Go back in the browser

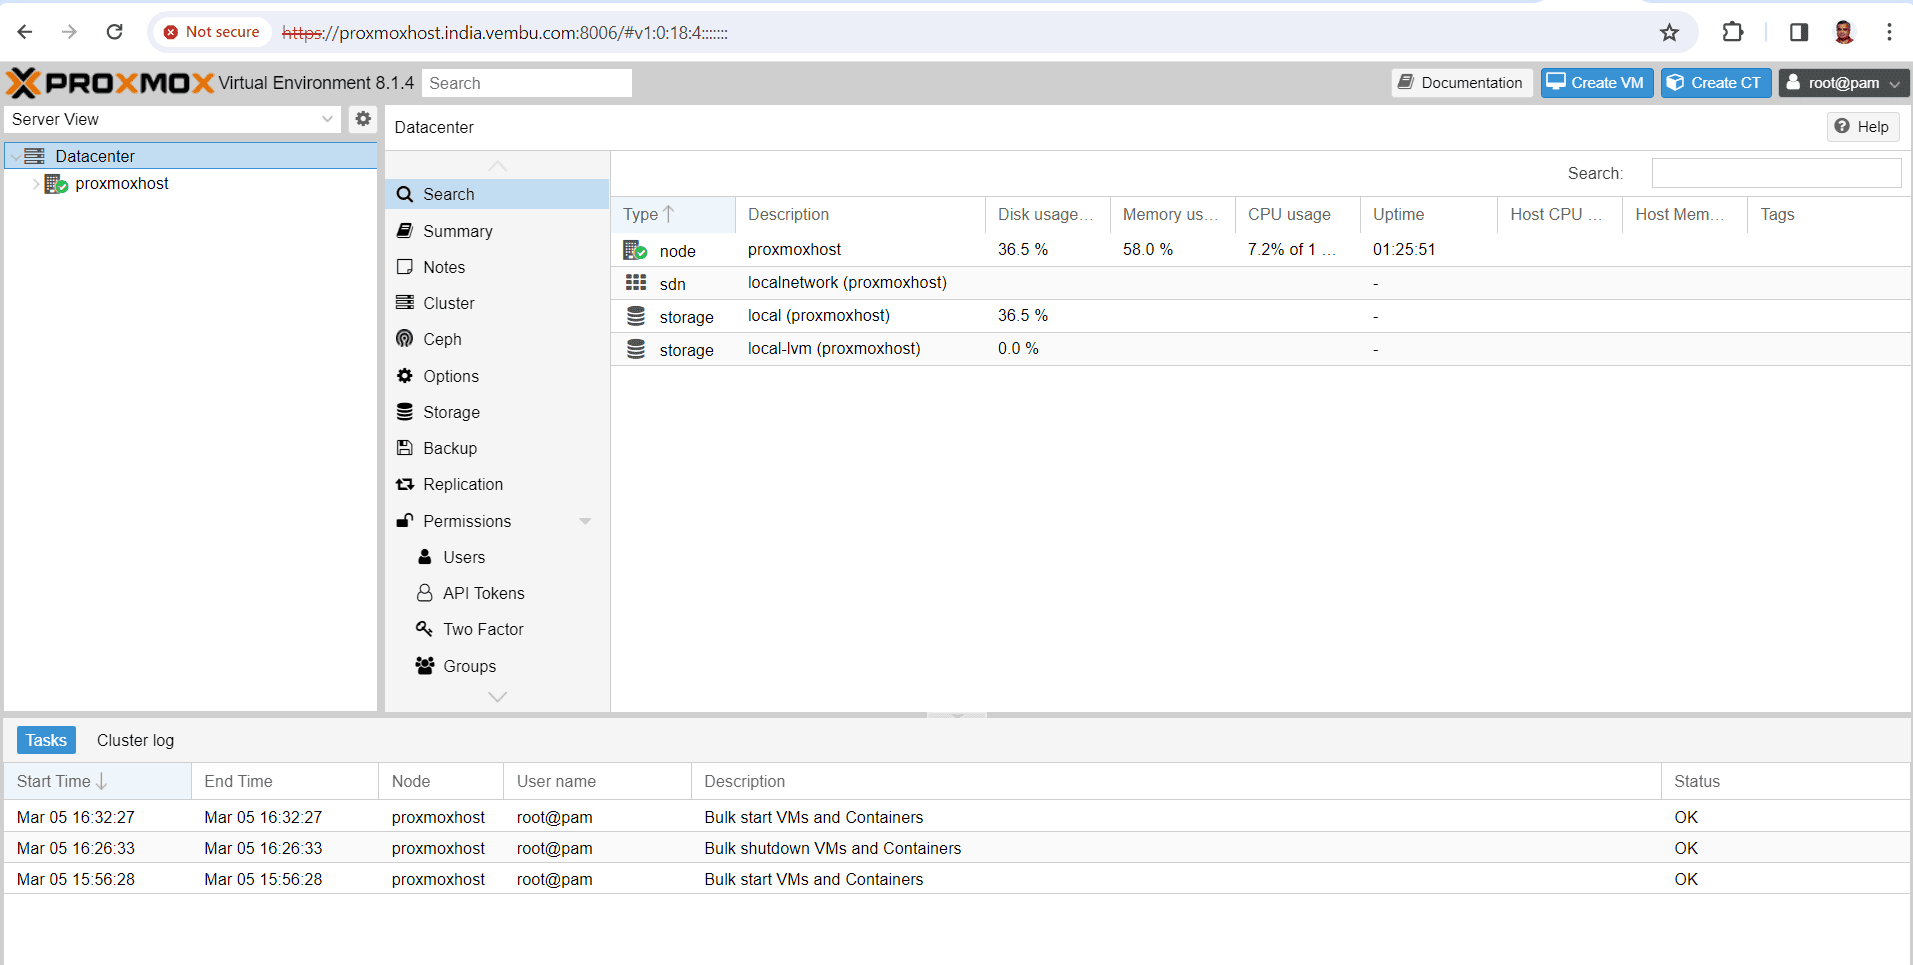coord(25,32)
